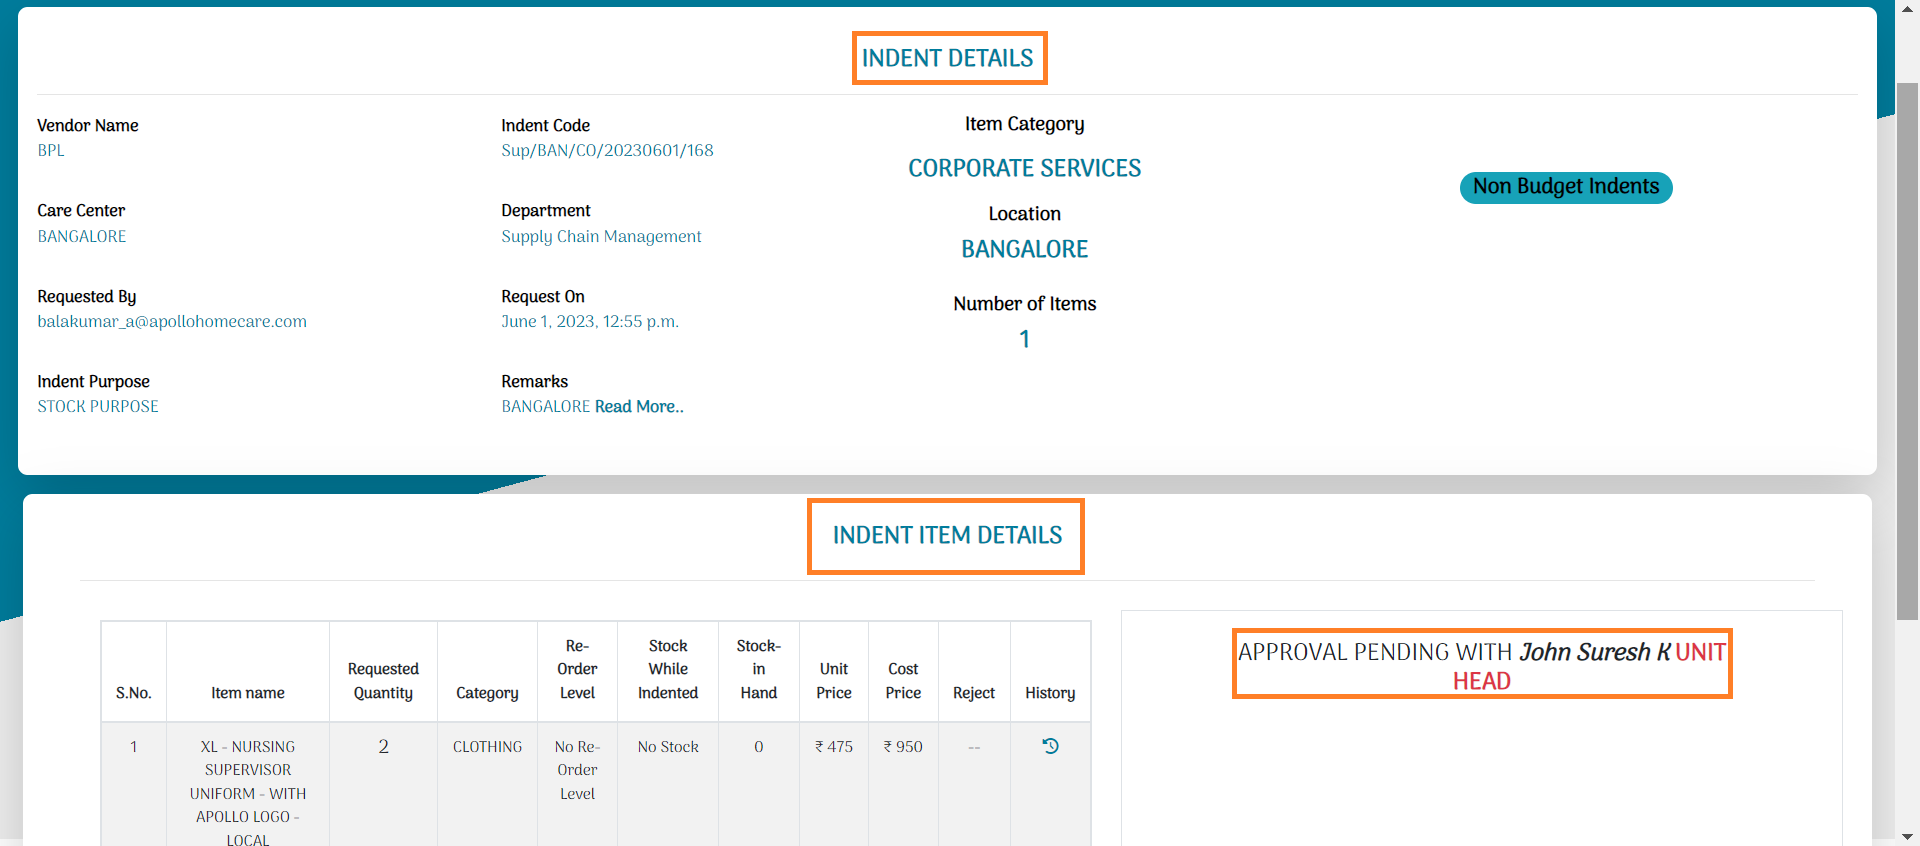
Task: Click the History column header
Action: coord(1050,693)
